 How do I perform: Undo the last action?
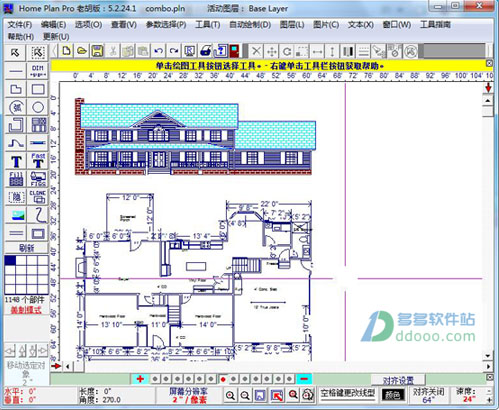coord(159,51)
